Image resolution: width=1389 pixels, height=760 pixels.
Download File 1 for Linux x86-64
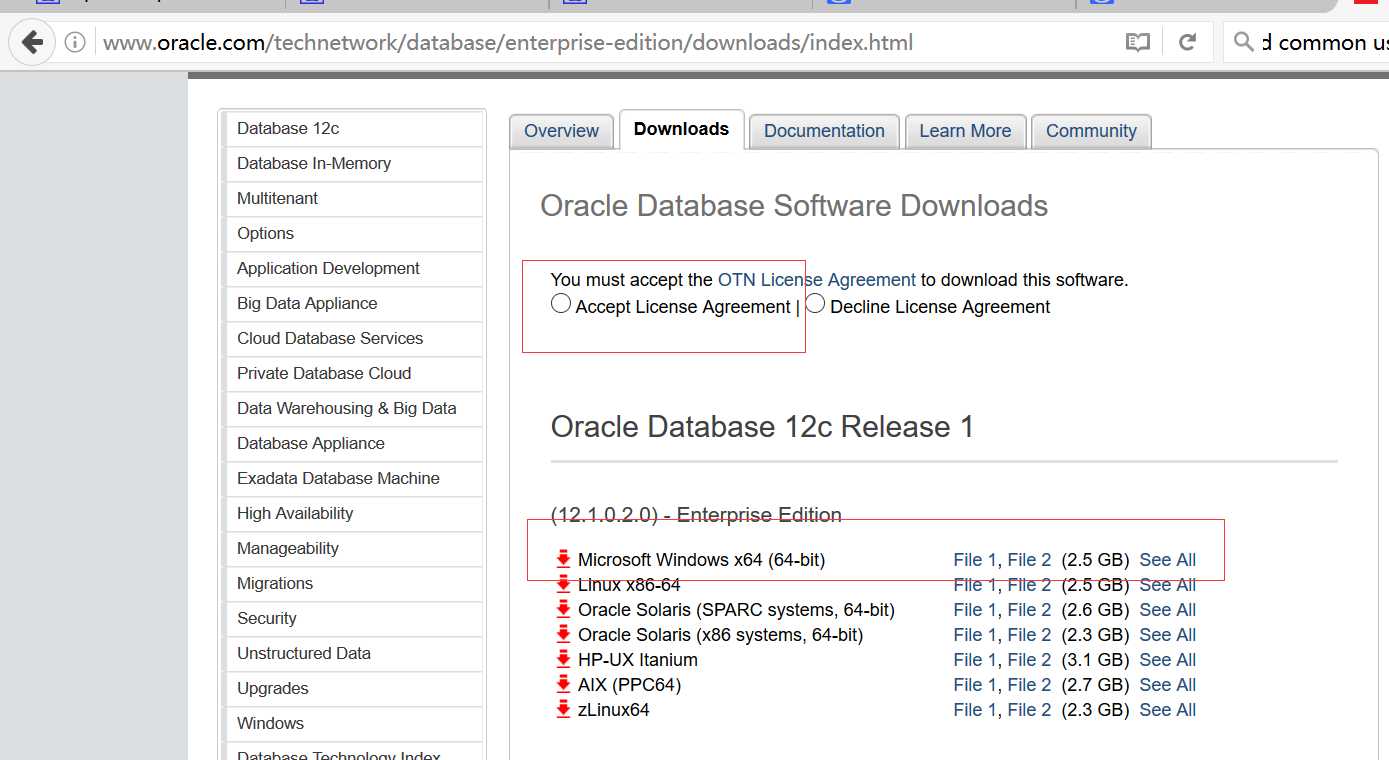(975, 585)
